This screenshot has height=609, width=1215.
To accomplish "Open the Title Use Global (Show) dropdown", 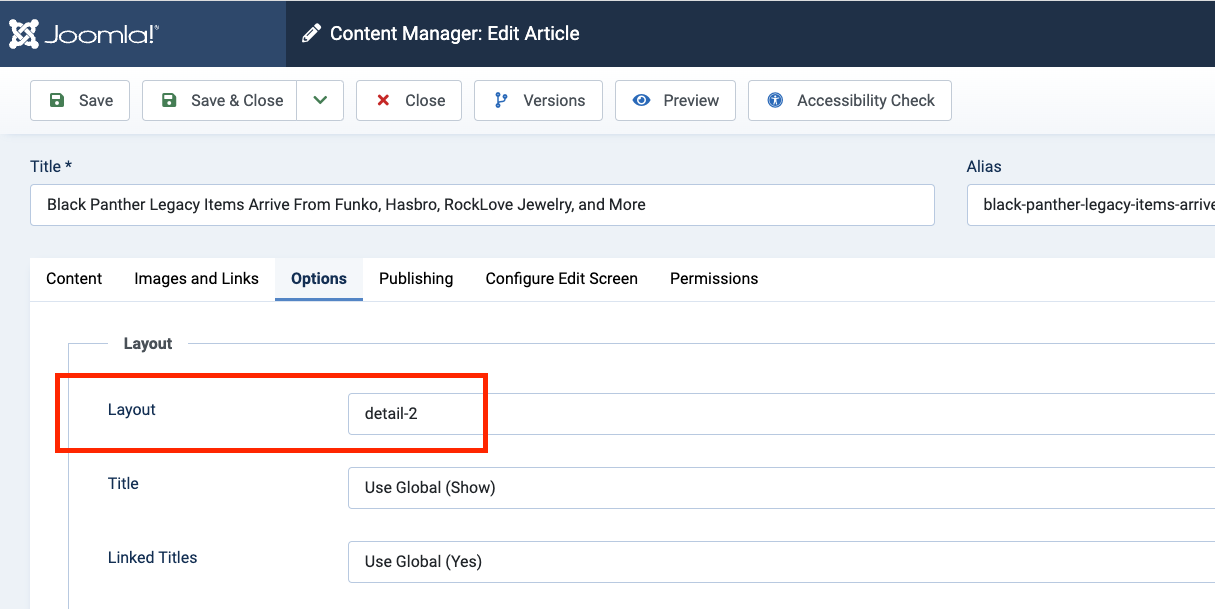I will [780, 488].
